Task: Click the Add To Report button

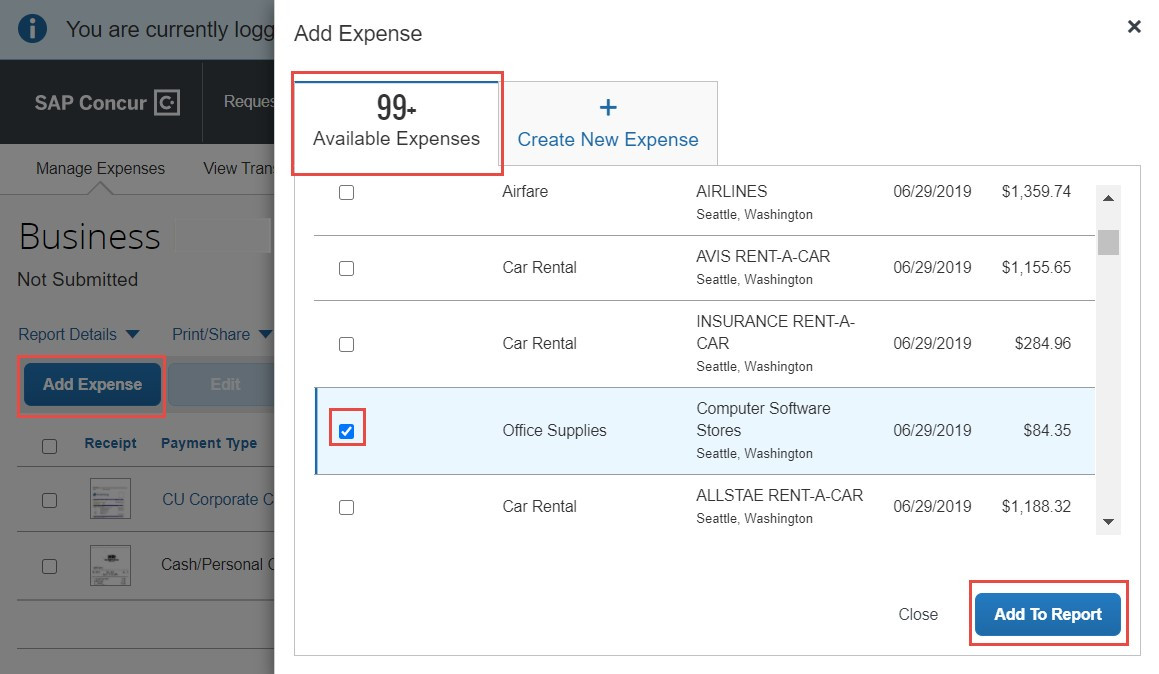Action: point(1048,614)
